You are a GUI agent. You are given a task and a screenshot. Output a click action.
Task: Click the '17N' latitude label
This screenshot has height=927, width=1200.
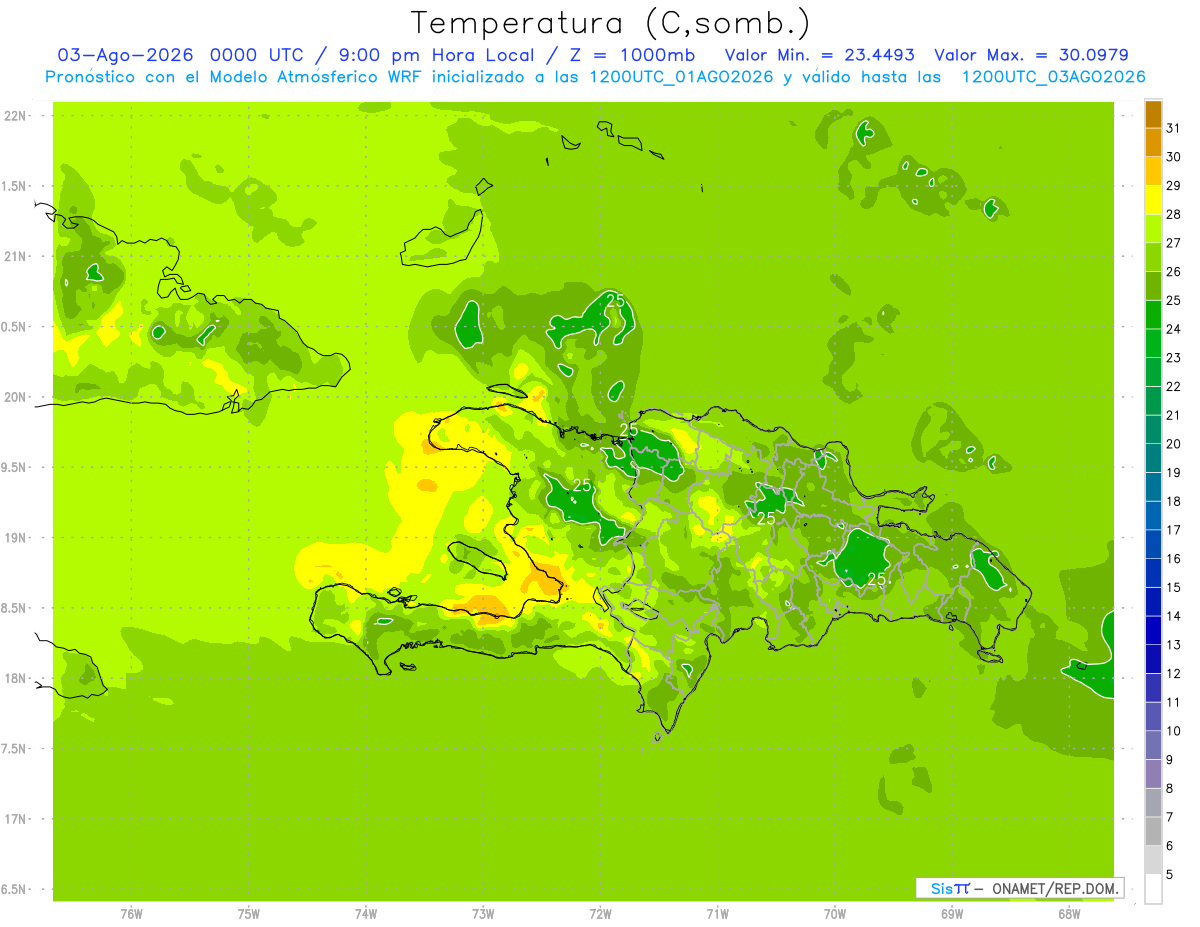[15, 819]
